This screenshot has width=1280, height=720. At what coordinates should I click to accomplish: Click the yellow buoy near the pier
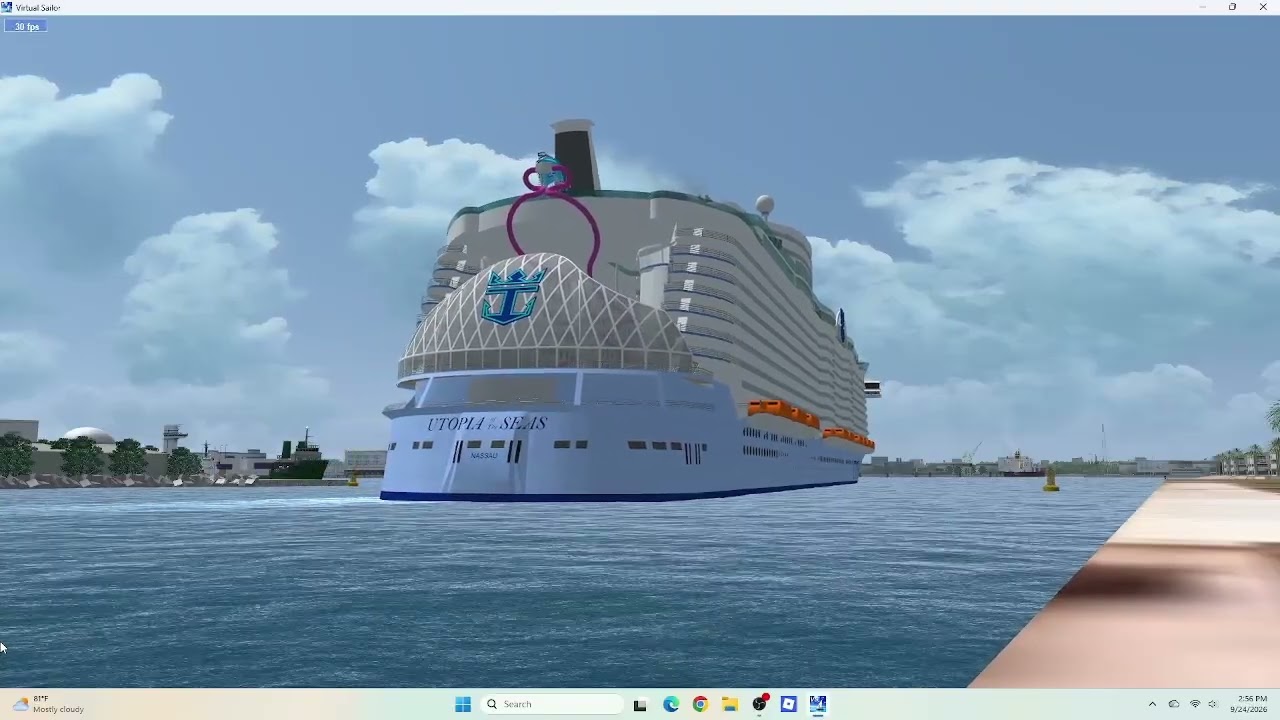(x=1051, y=480)
